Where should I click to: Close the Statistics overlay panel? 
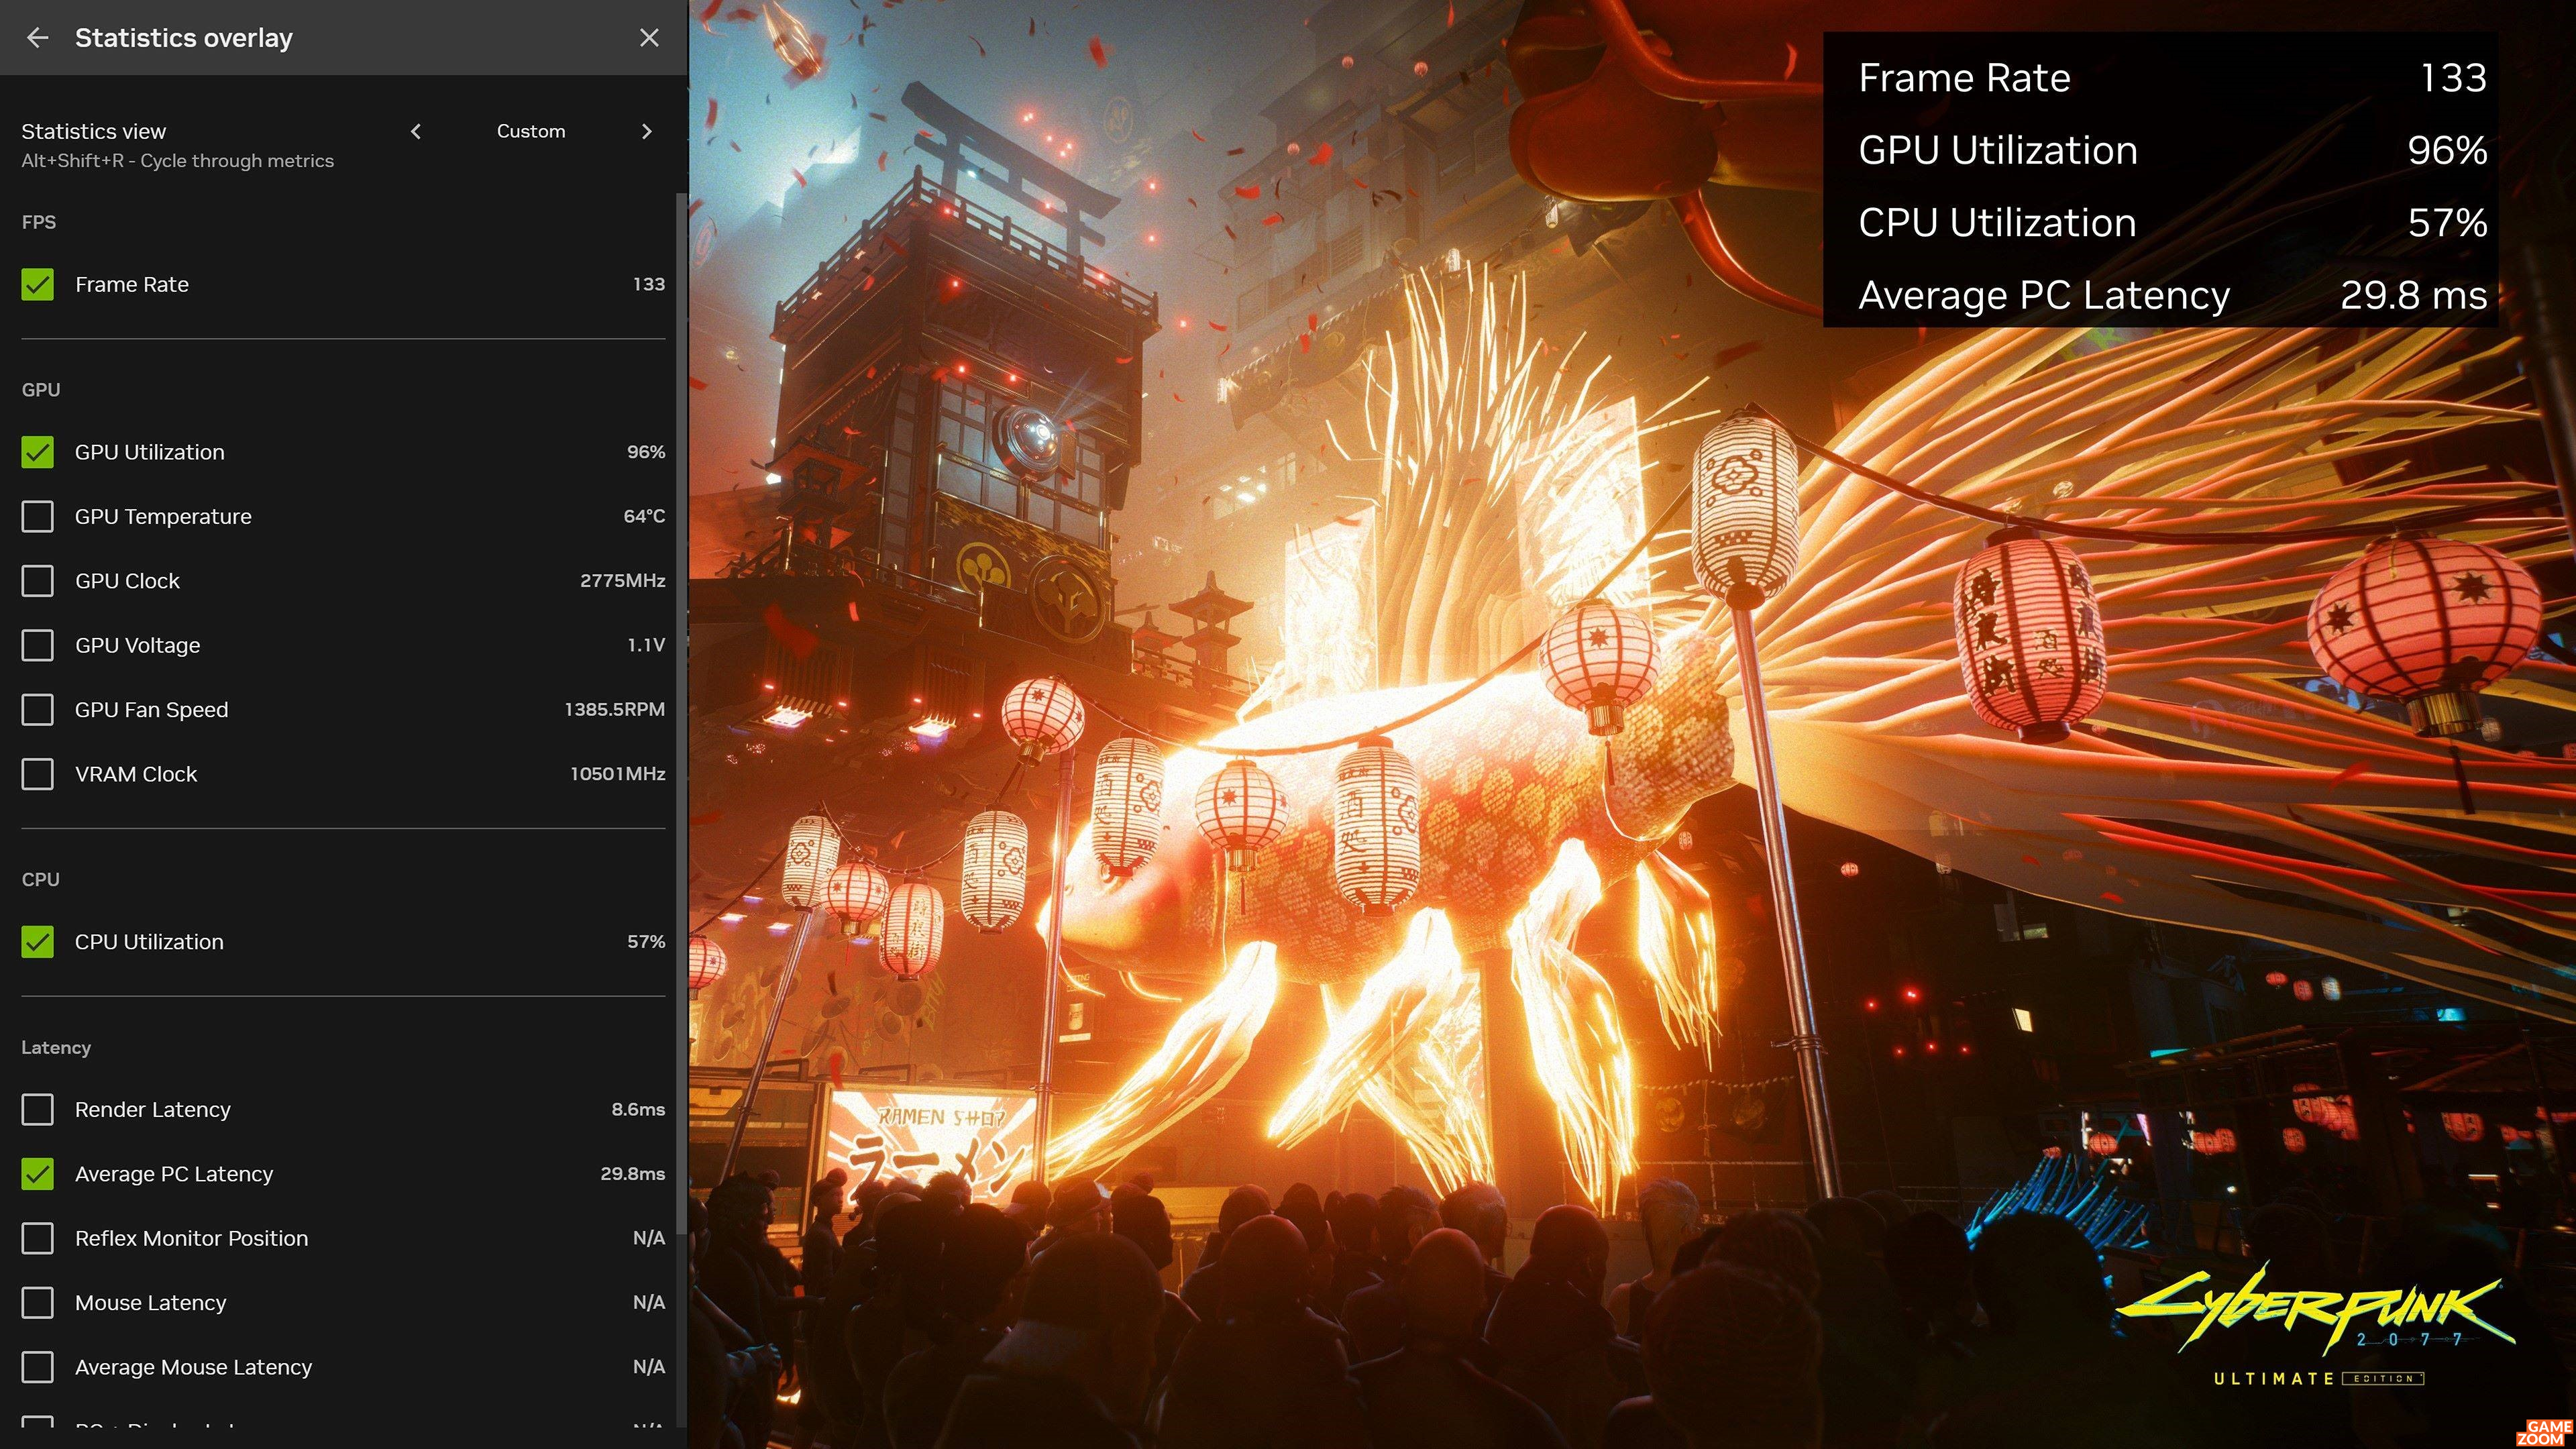coord(649,38)
